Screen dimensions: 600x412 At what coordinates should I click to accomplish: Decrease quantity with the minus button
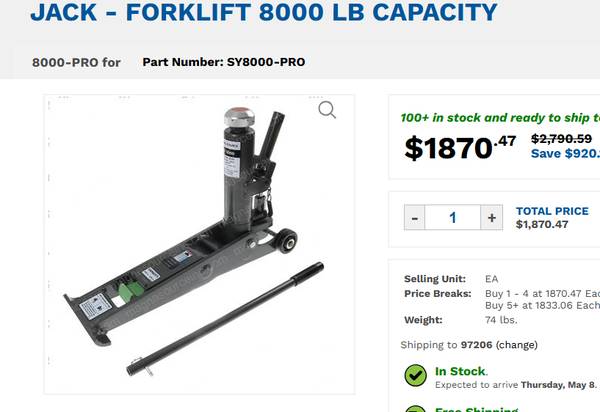[x=414, y=218]
